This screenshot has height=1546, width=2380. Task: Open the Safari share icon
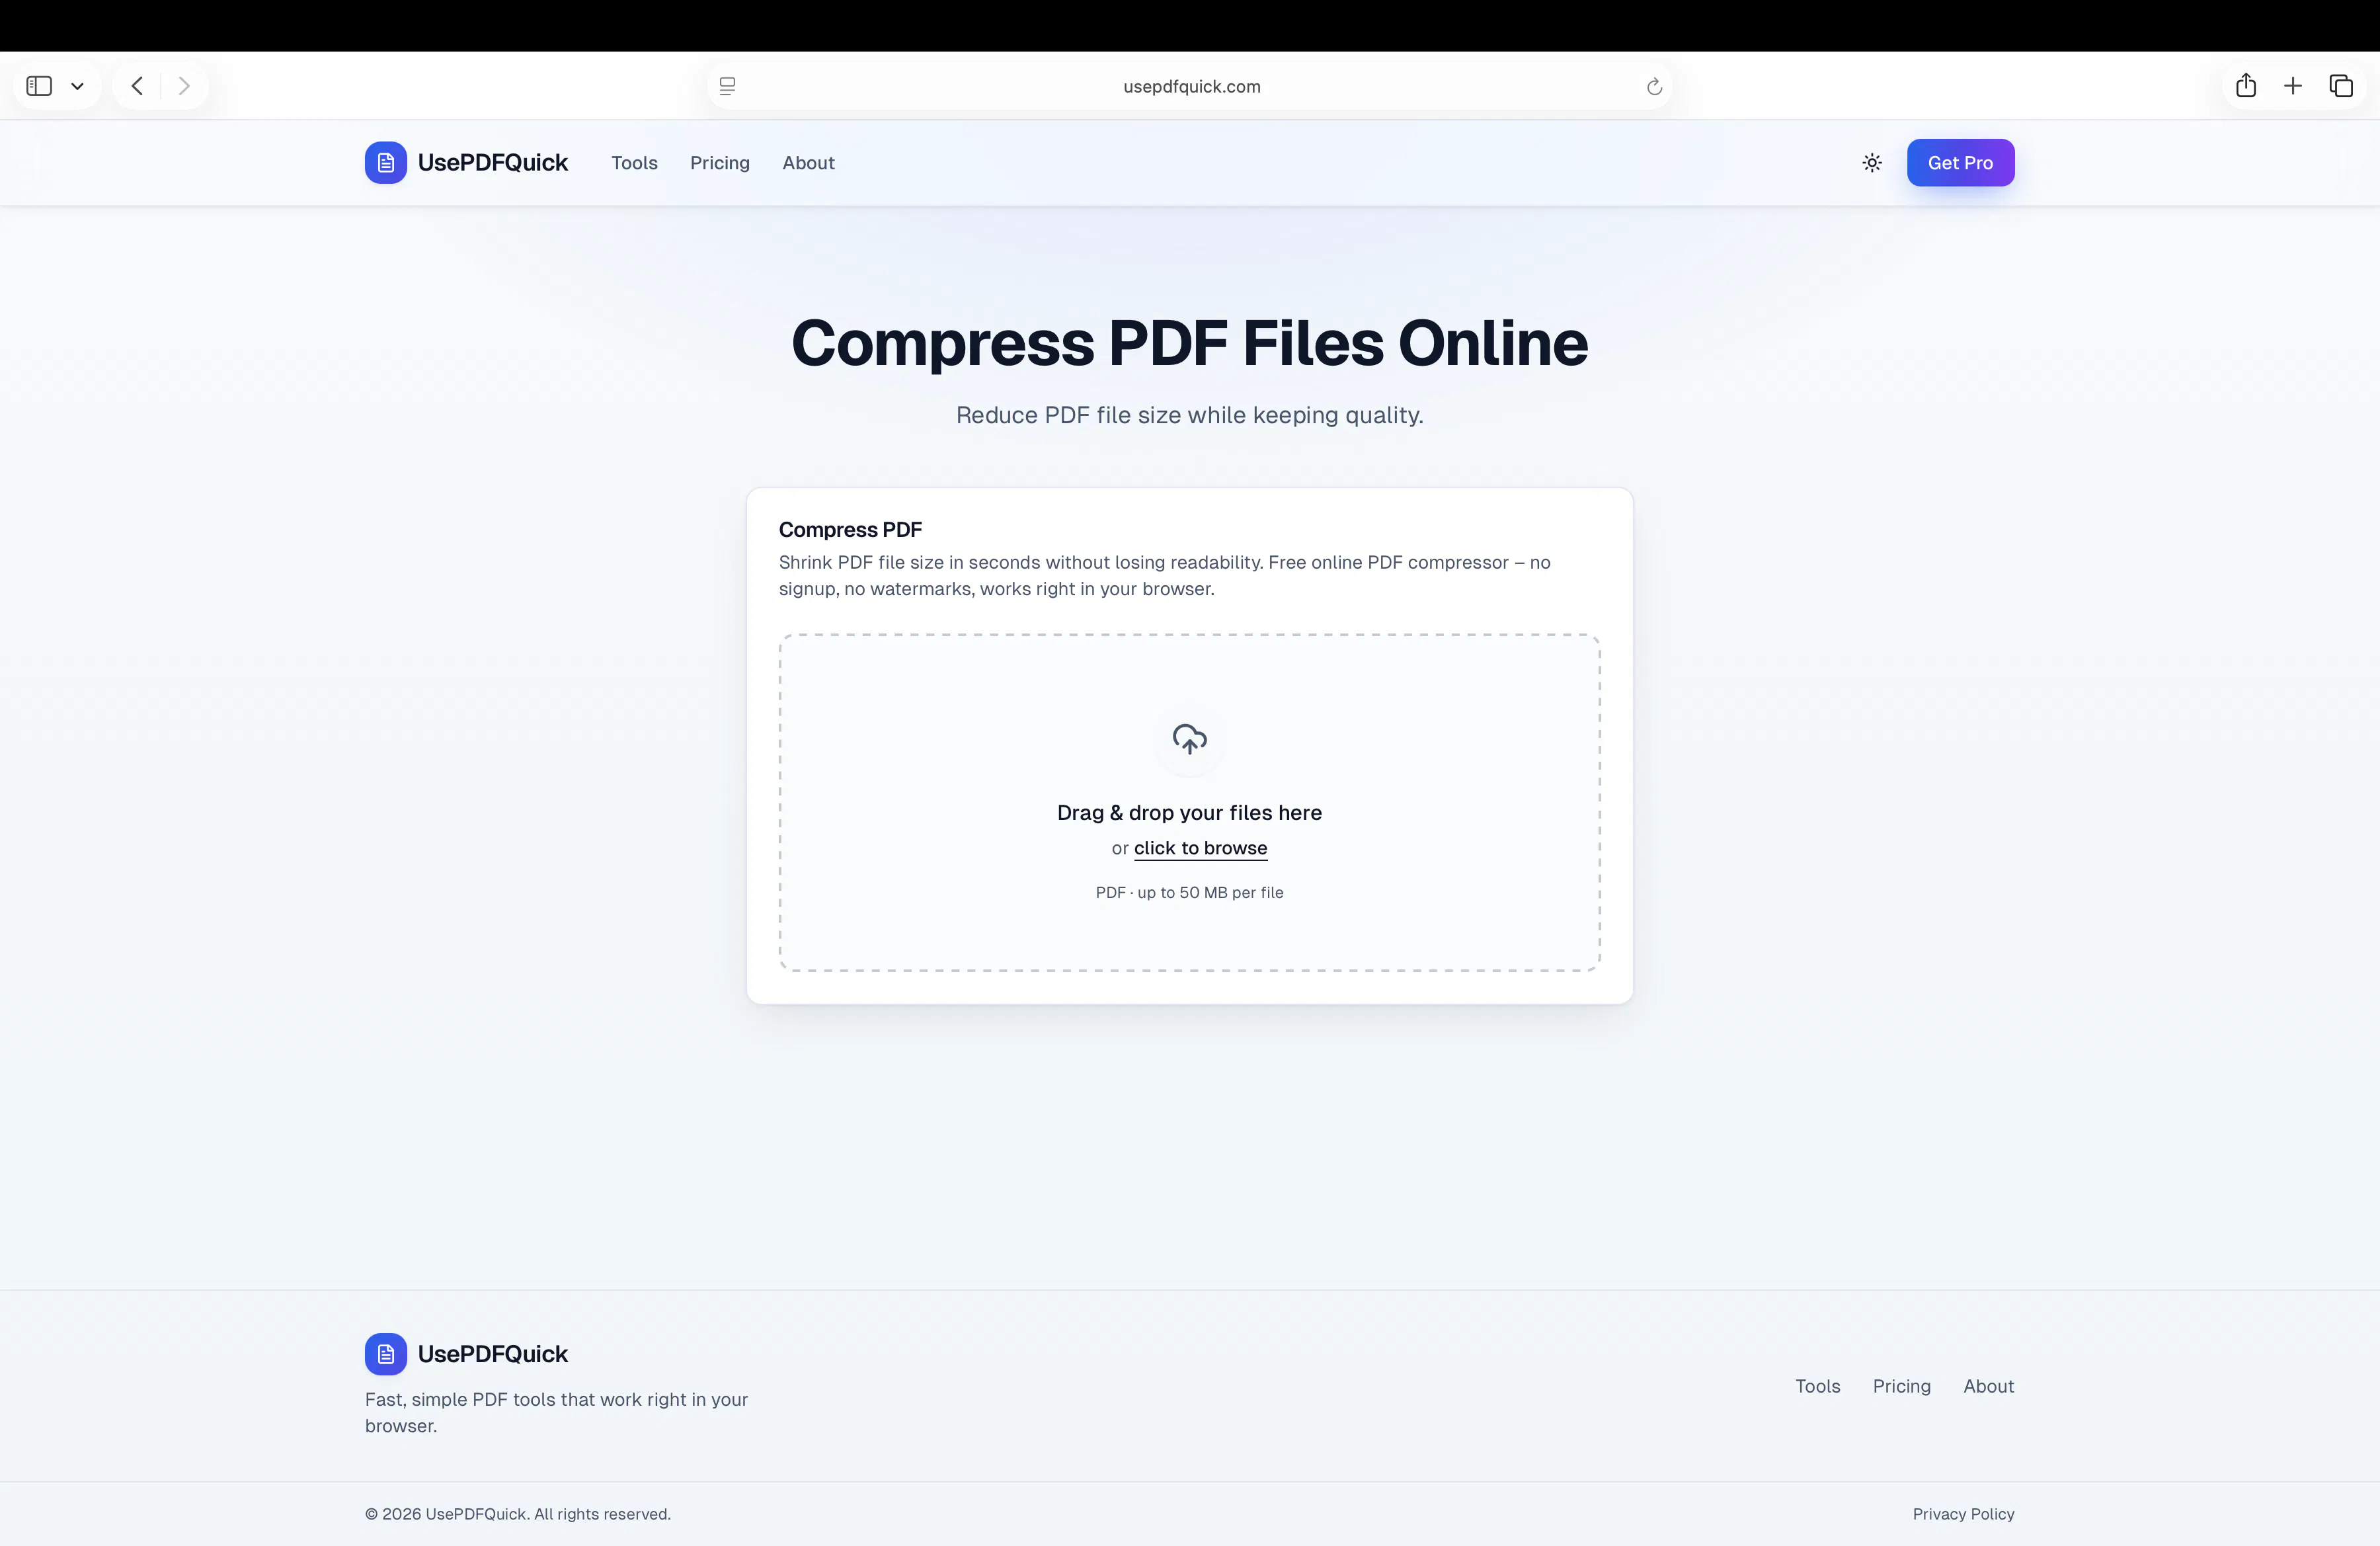tap(2246, 86)
